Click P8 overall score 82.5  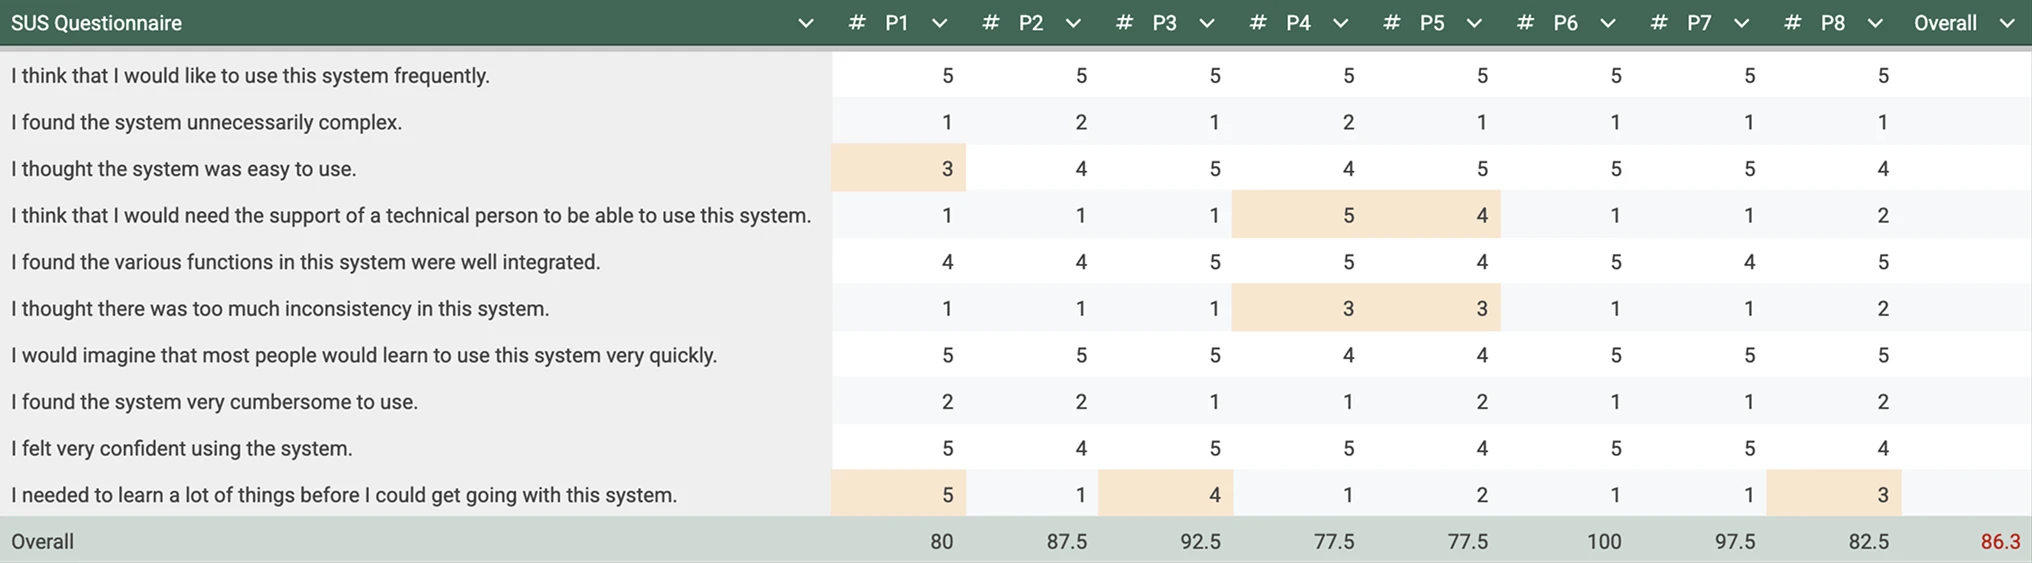coord(1869,541)
